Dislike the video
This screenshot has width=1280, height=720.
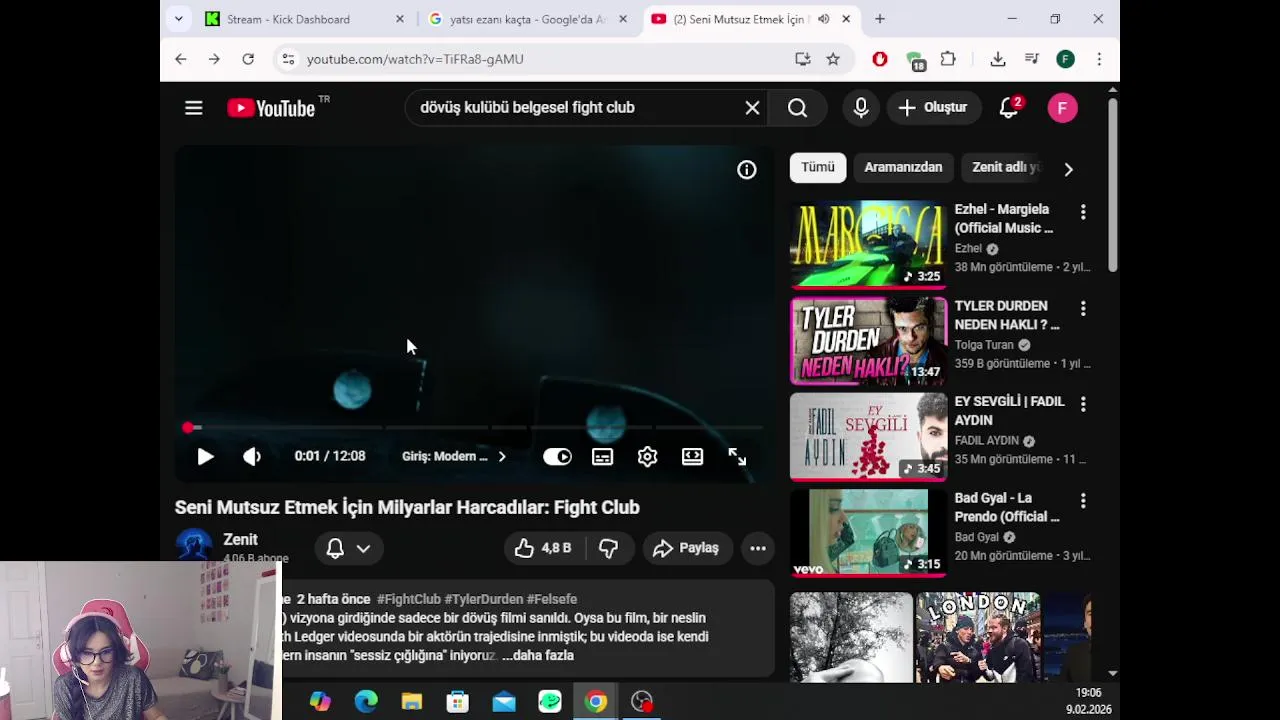tap(608, 548)
